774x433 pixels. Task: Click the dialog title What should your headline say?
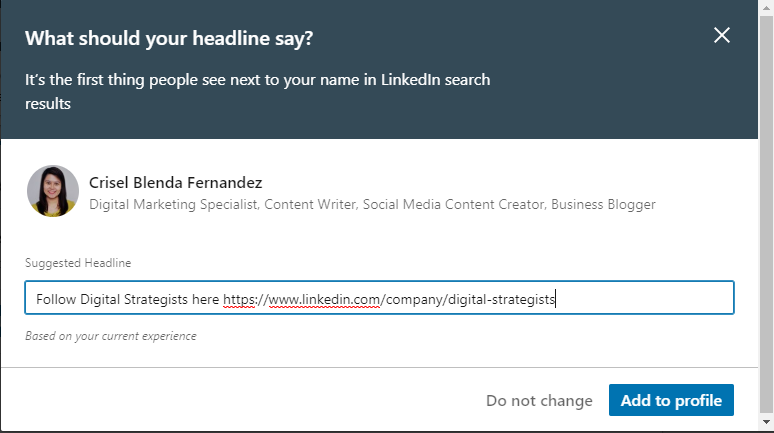tap(169, 38)
